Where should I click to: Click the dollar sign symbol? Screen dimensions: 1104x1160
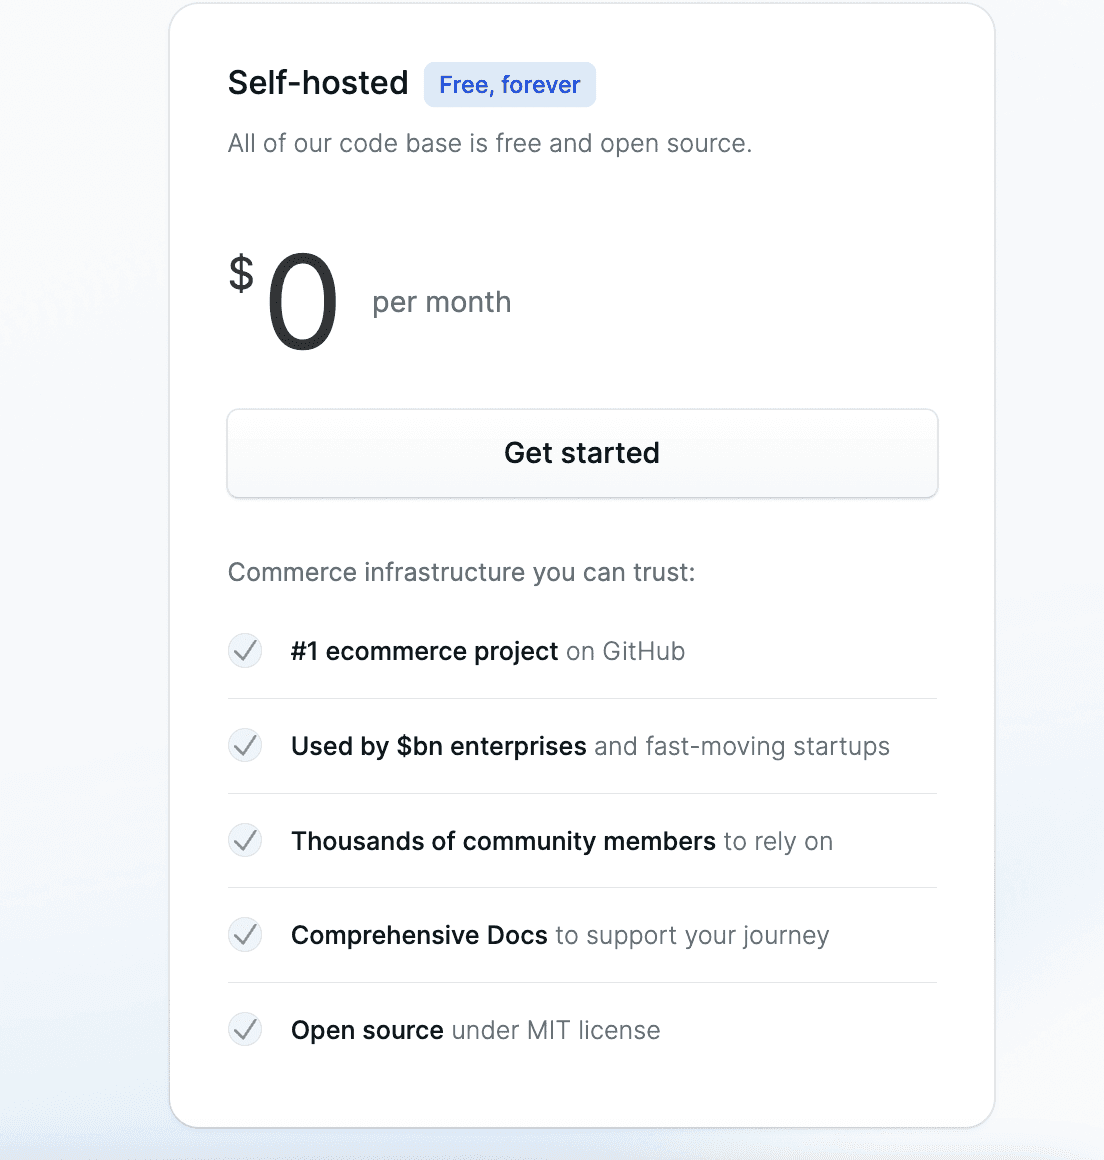tap(241, 274)
